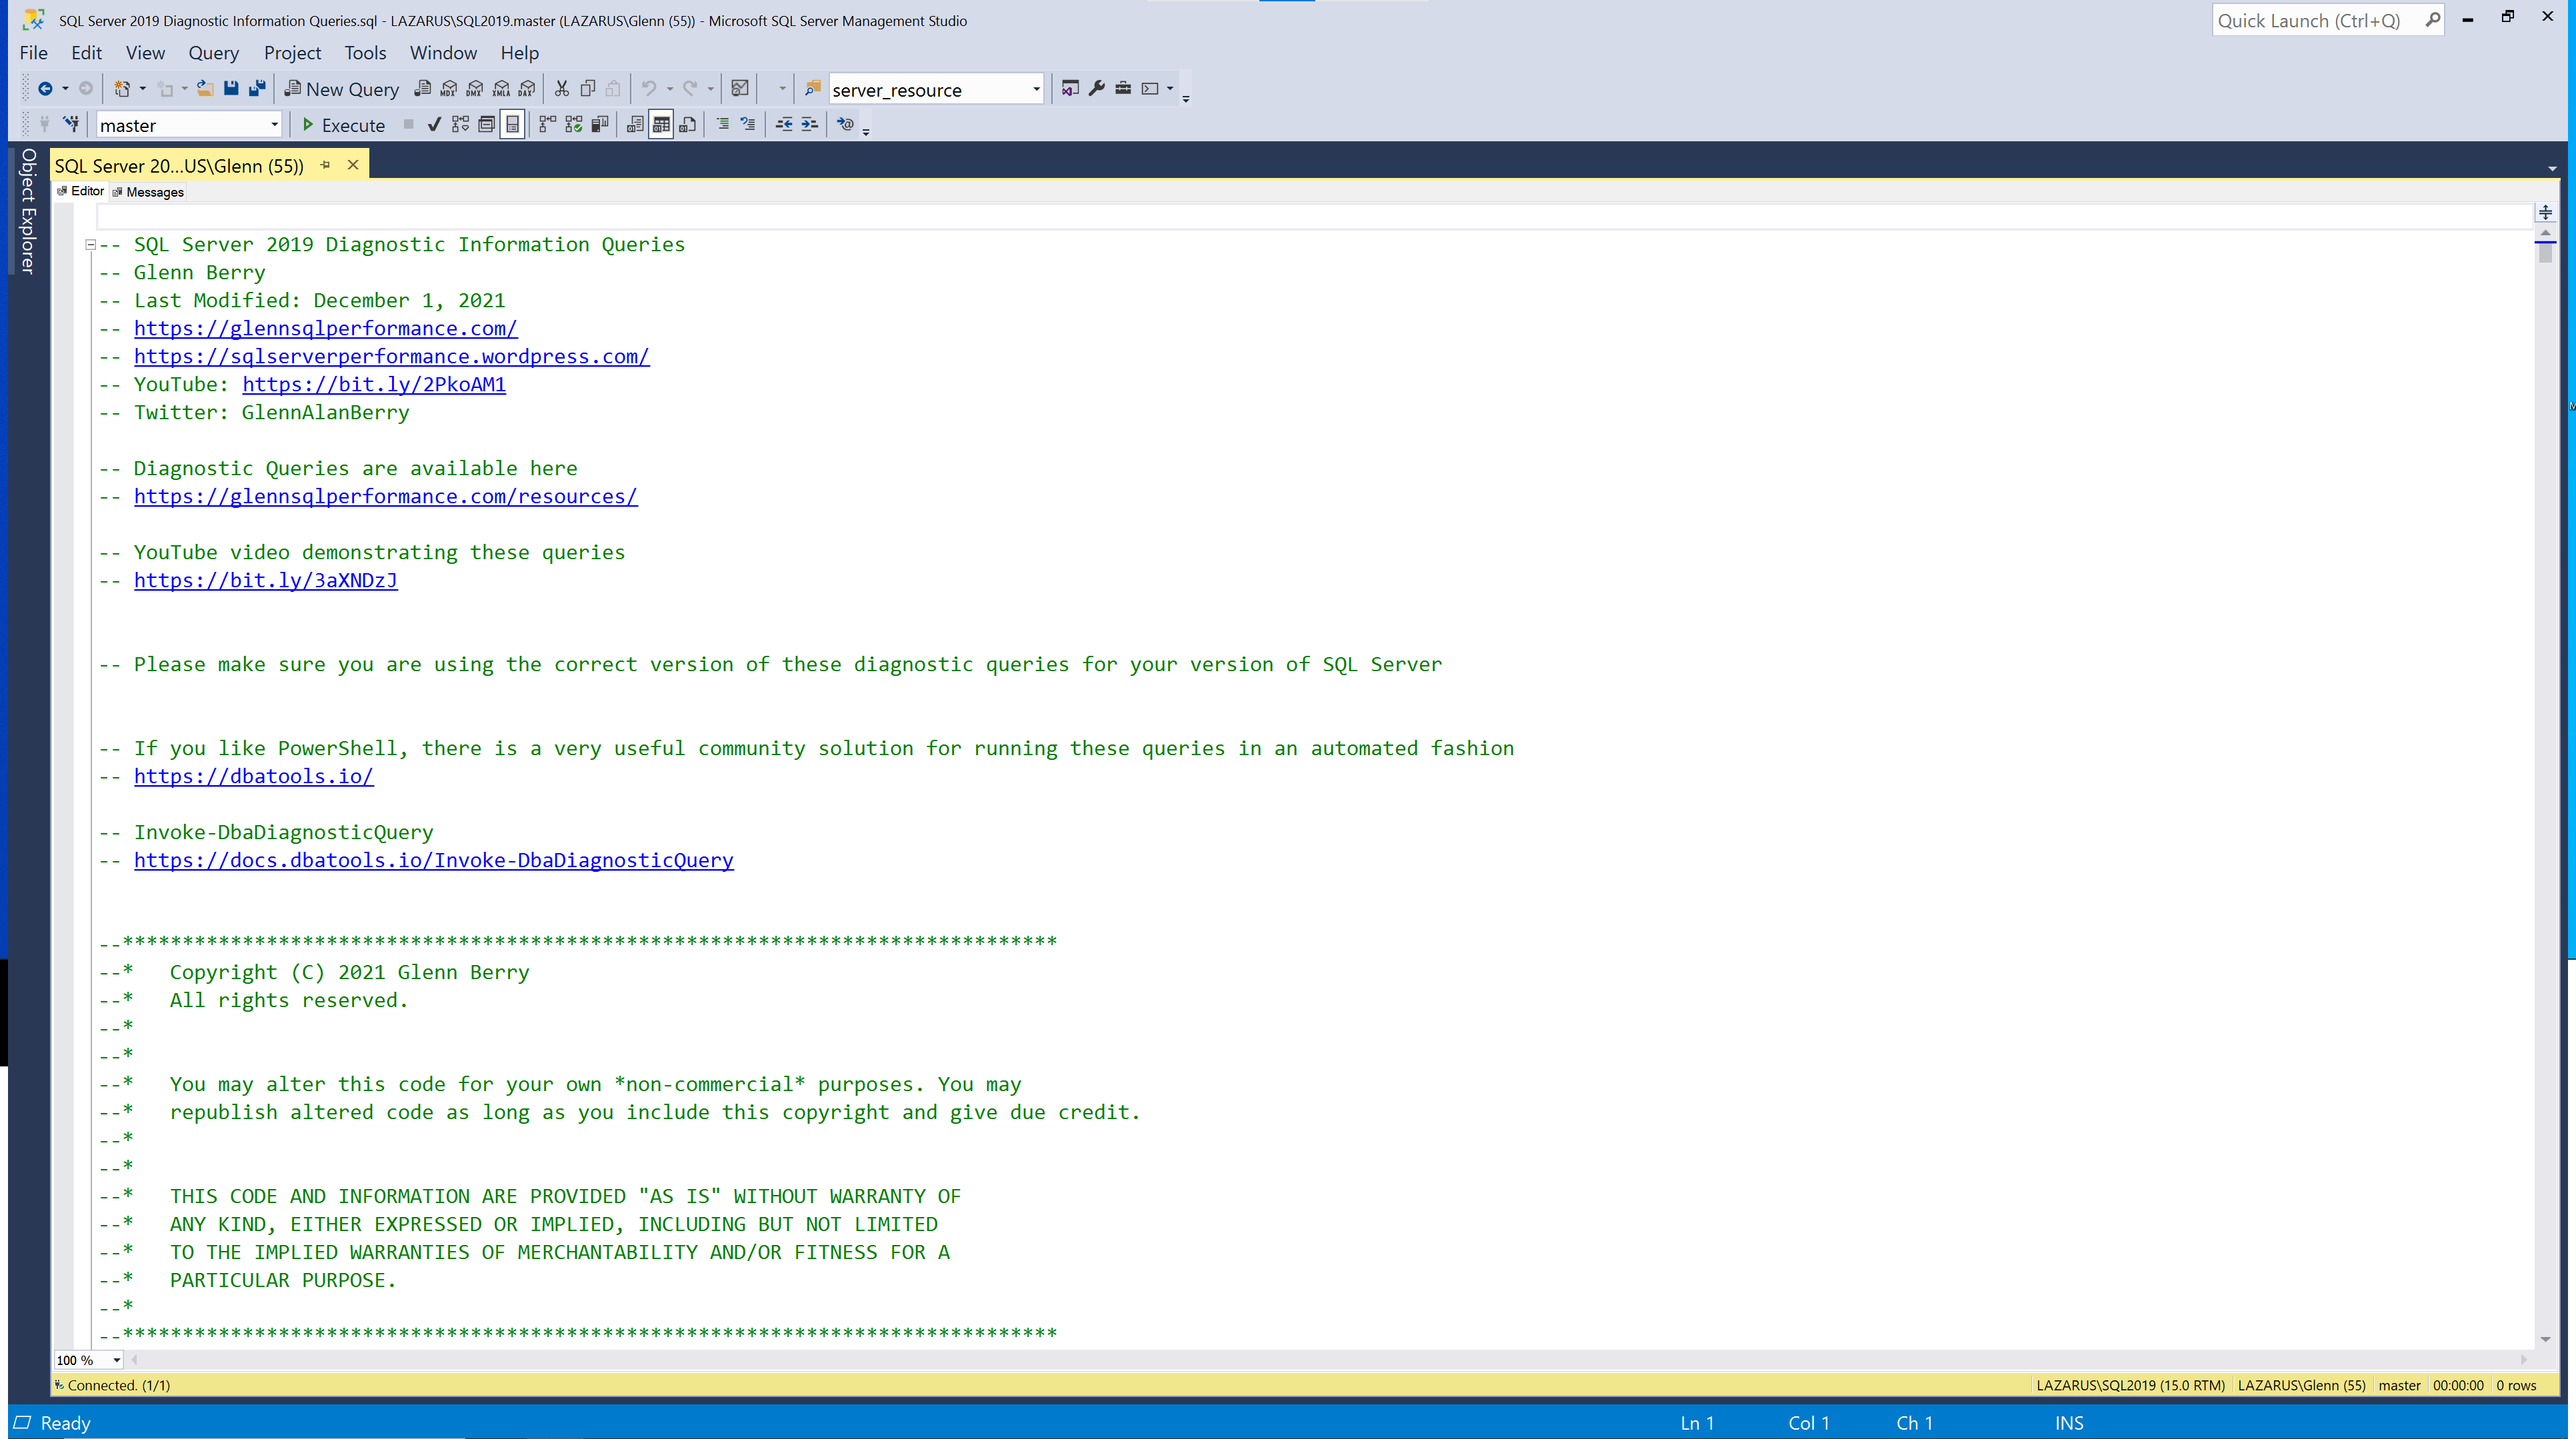The image size is (2576, 1439).
Task: Click the Parse checkmark icon
Action: point(434,125)
